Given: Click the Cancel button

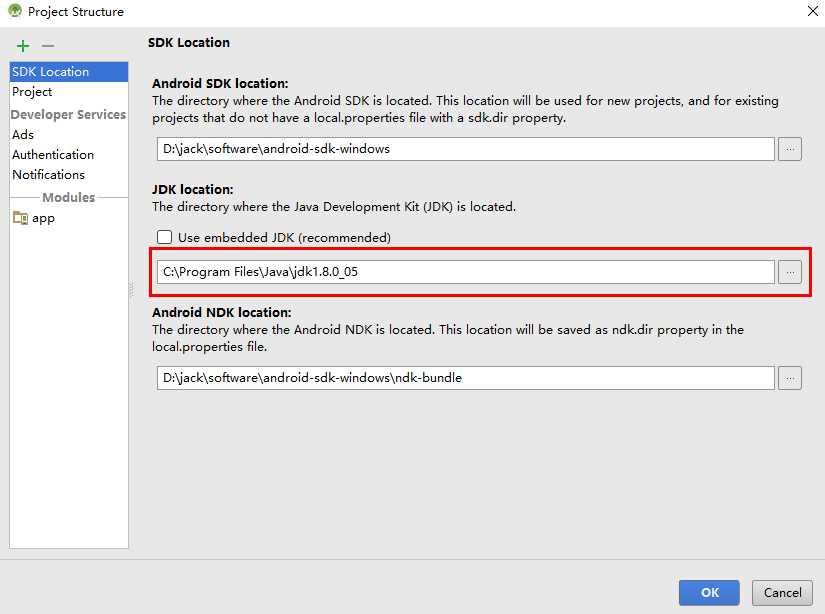Looking at the screenshot, I should [782, 592].
